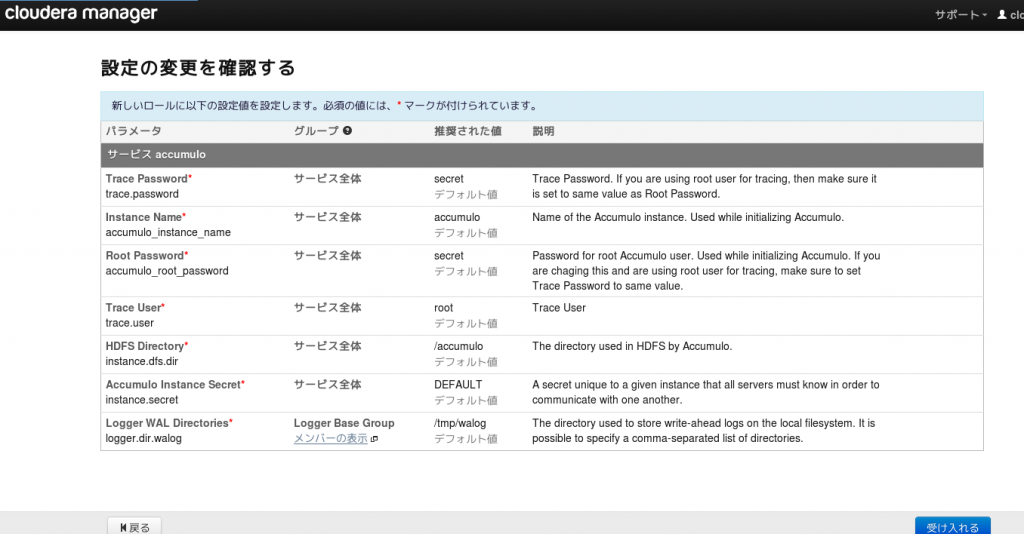
Task: Click the Cloudera Manager logo
Action: point(81,13)
